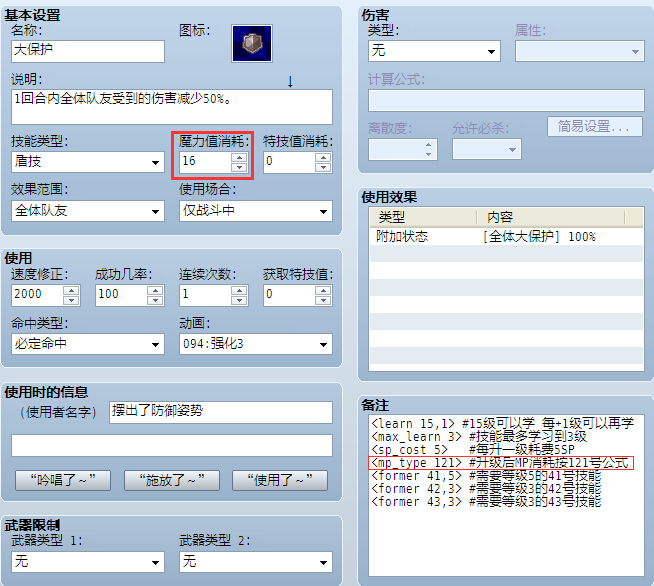Increase 连续次数 with the up arrow

[239, 290]
